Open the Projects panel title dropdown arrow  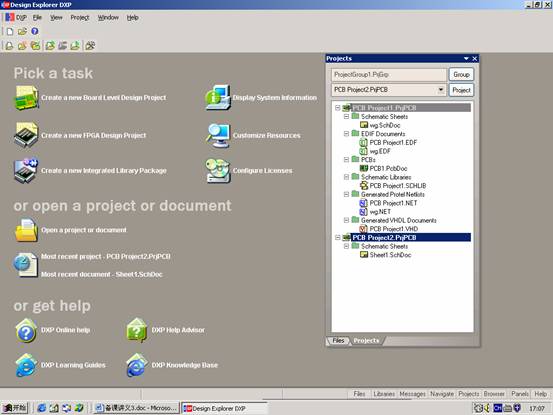click(x=466, y=59)
